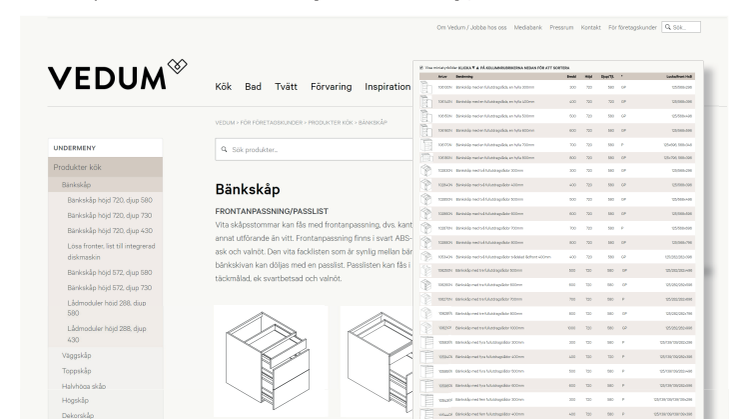Screen dimensions: 746x419
Task: Open thumbnail of tre fullutdragslådor 800mm row
Action: pyautogui.click(x=426, y=313)
